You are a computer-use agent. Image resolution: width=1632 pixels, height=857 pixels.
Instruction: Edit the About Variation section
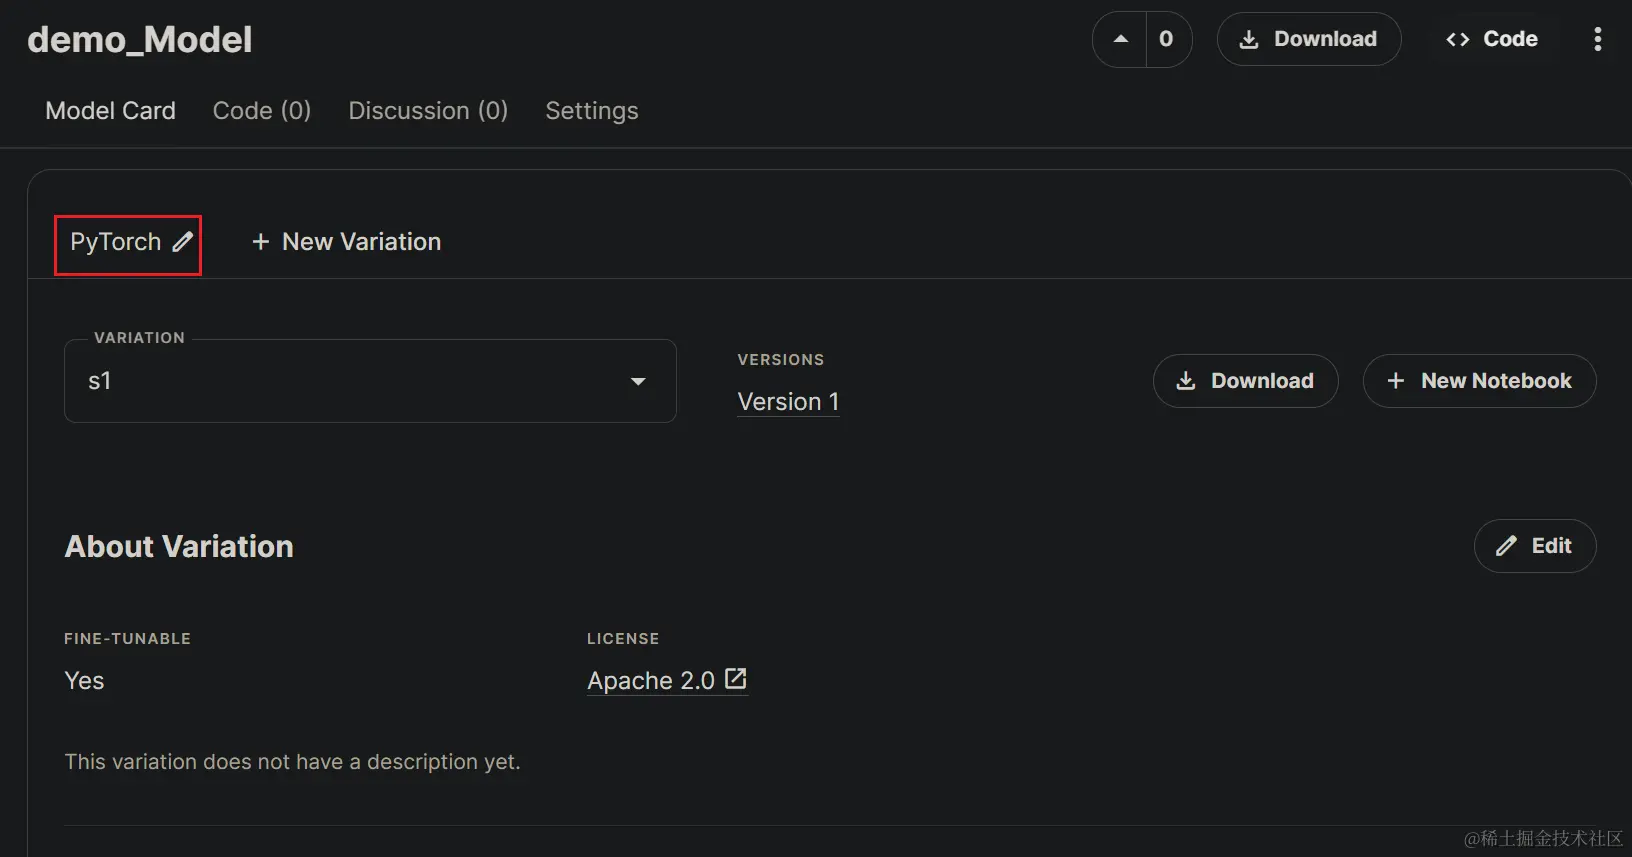click(1534, 546)
